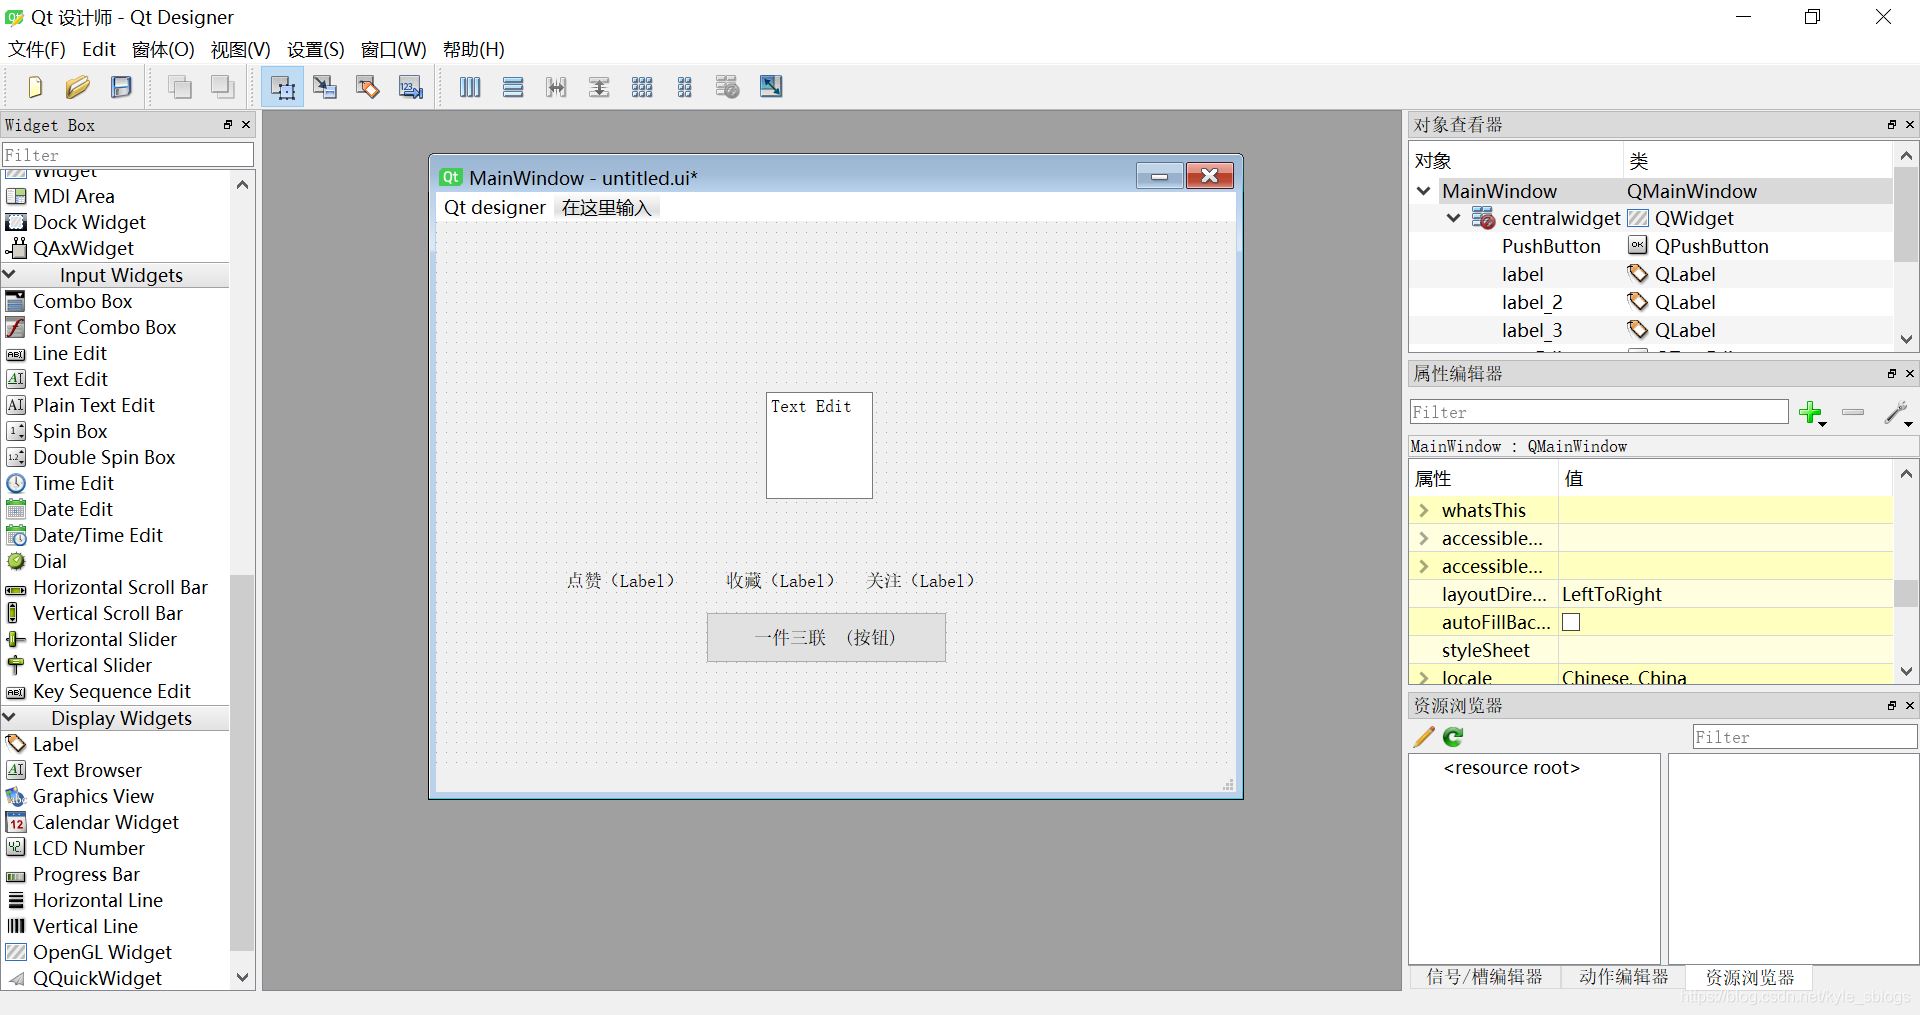Image resolution: width=1920 pixels, height=1015 pixels.
Task: Create a new form with the New icon
Action: coord(34,87)
